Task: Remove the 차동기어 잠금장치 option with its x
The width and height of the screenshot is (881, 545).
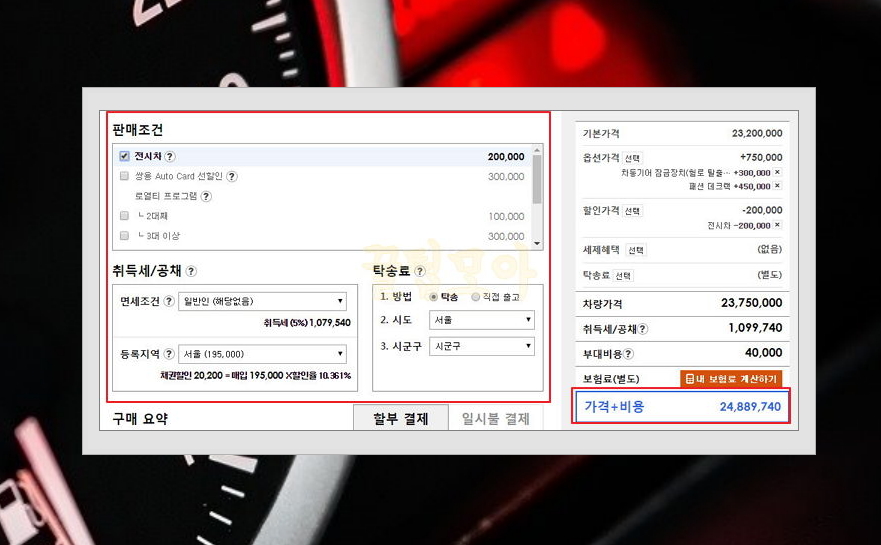Action: tap(777, 172)
